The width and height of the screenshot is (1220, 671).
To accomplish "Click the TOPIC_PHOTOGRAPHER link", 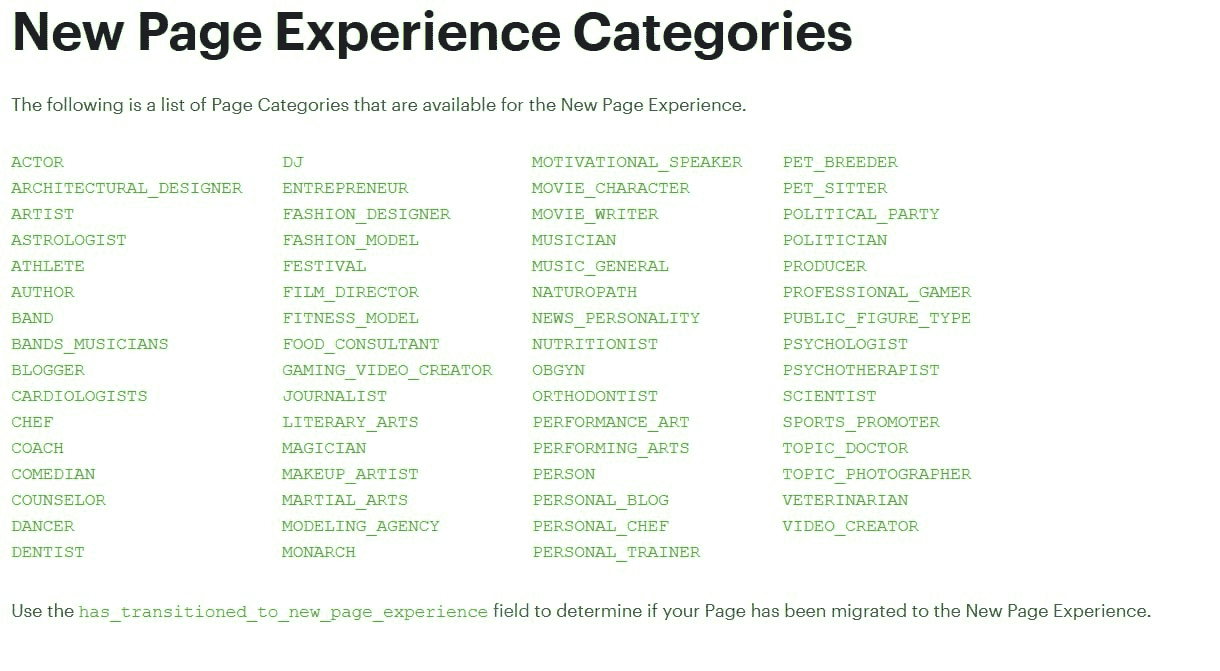I will [x=877, y=474].
